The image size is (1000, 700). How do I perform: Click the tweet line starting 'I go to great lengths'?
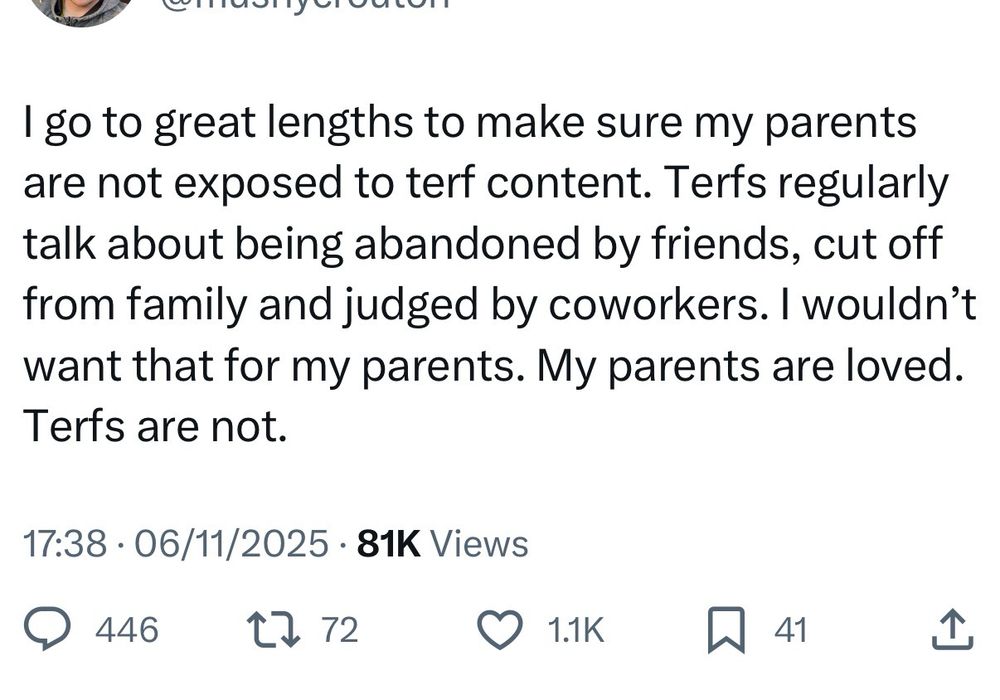(470, 123)
